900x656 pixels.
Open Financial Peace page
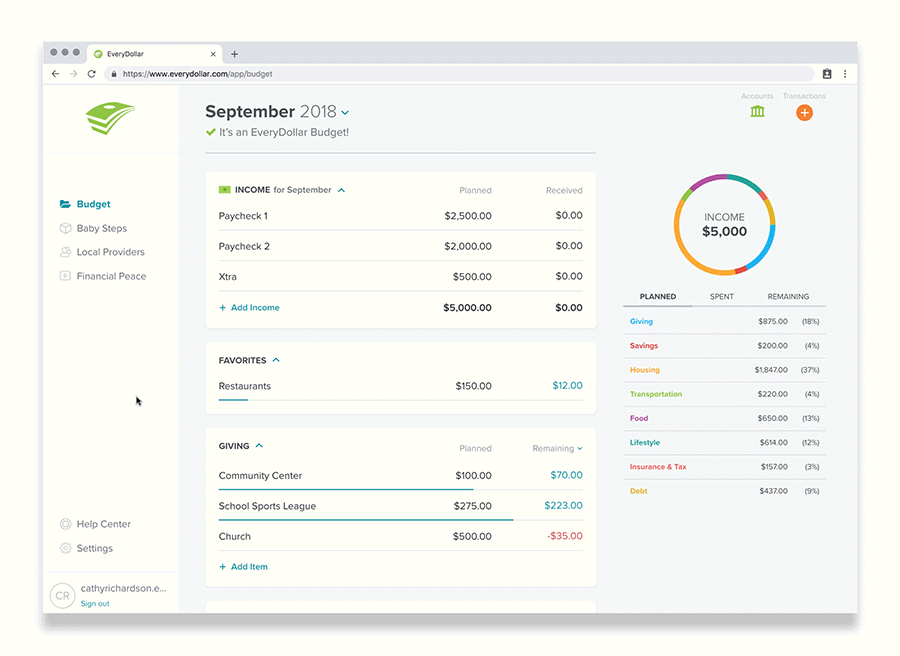tap(111, 276)
